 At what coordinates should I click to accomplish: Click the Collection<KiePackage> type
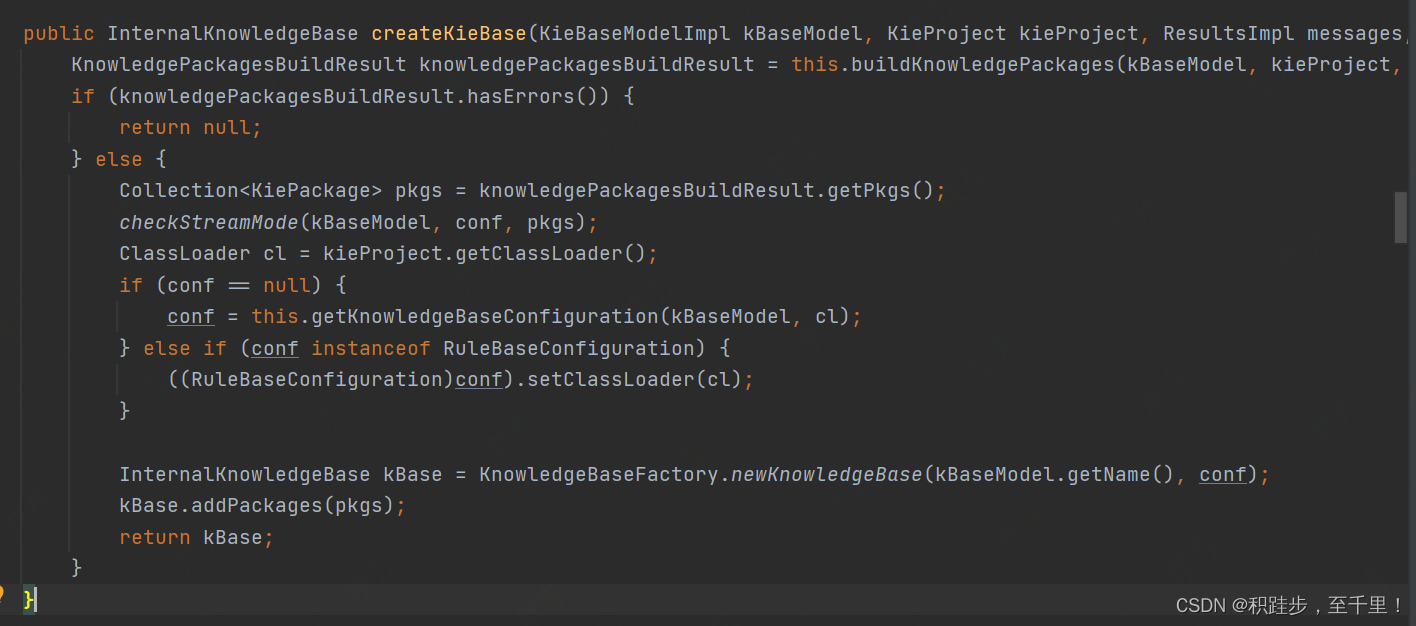(251, 191)
